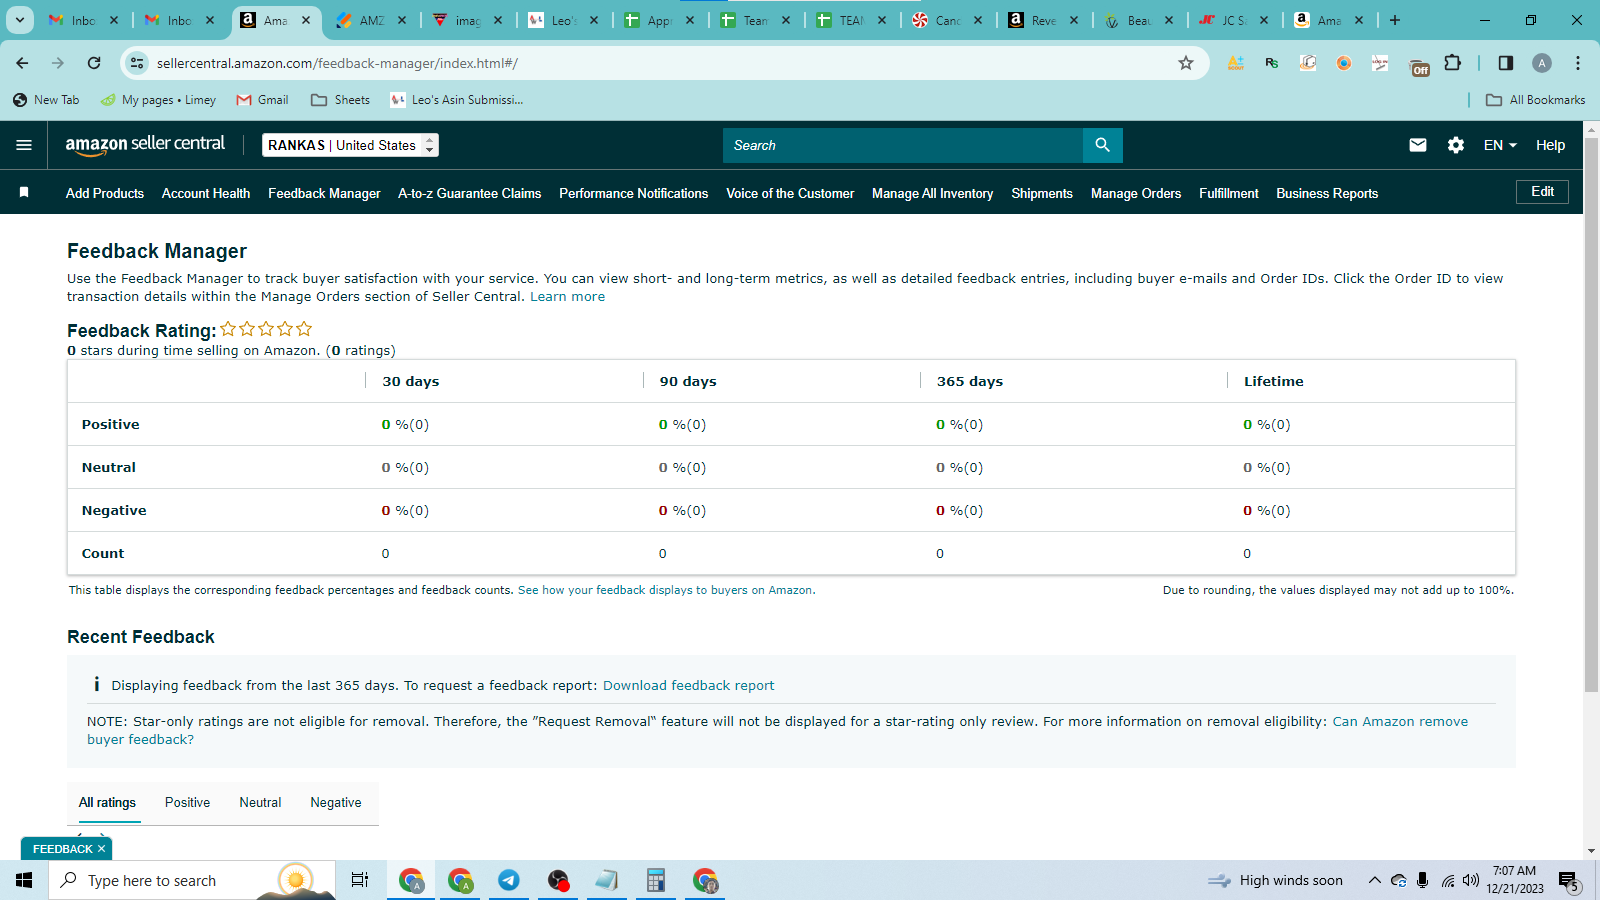
Task: View site information icon in address bar
Action: (x=137, y=63)
